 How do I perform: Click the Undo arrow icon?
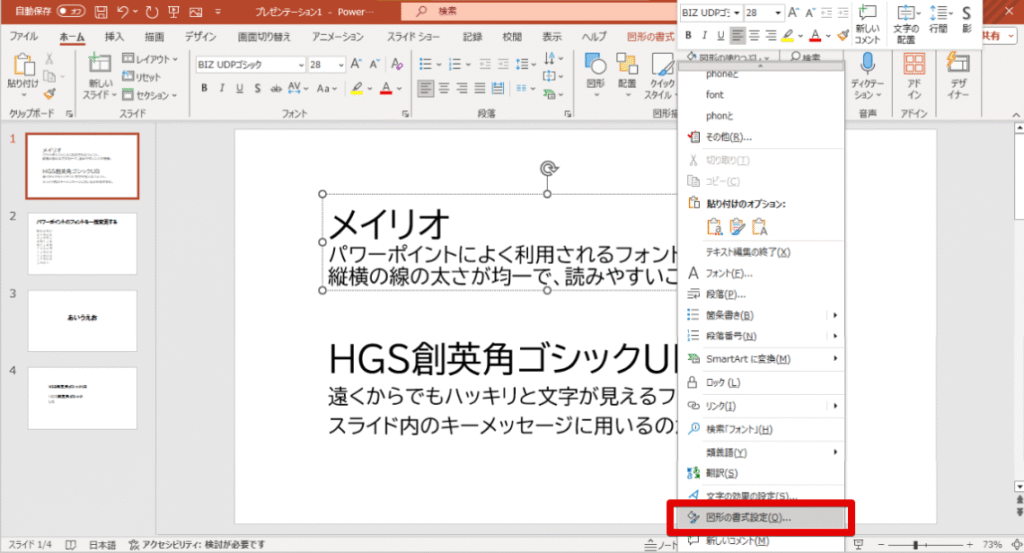[122, 11]
